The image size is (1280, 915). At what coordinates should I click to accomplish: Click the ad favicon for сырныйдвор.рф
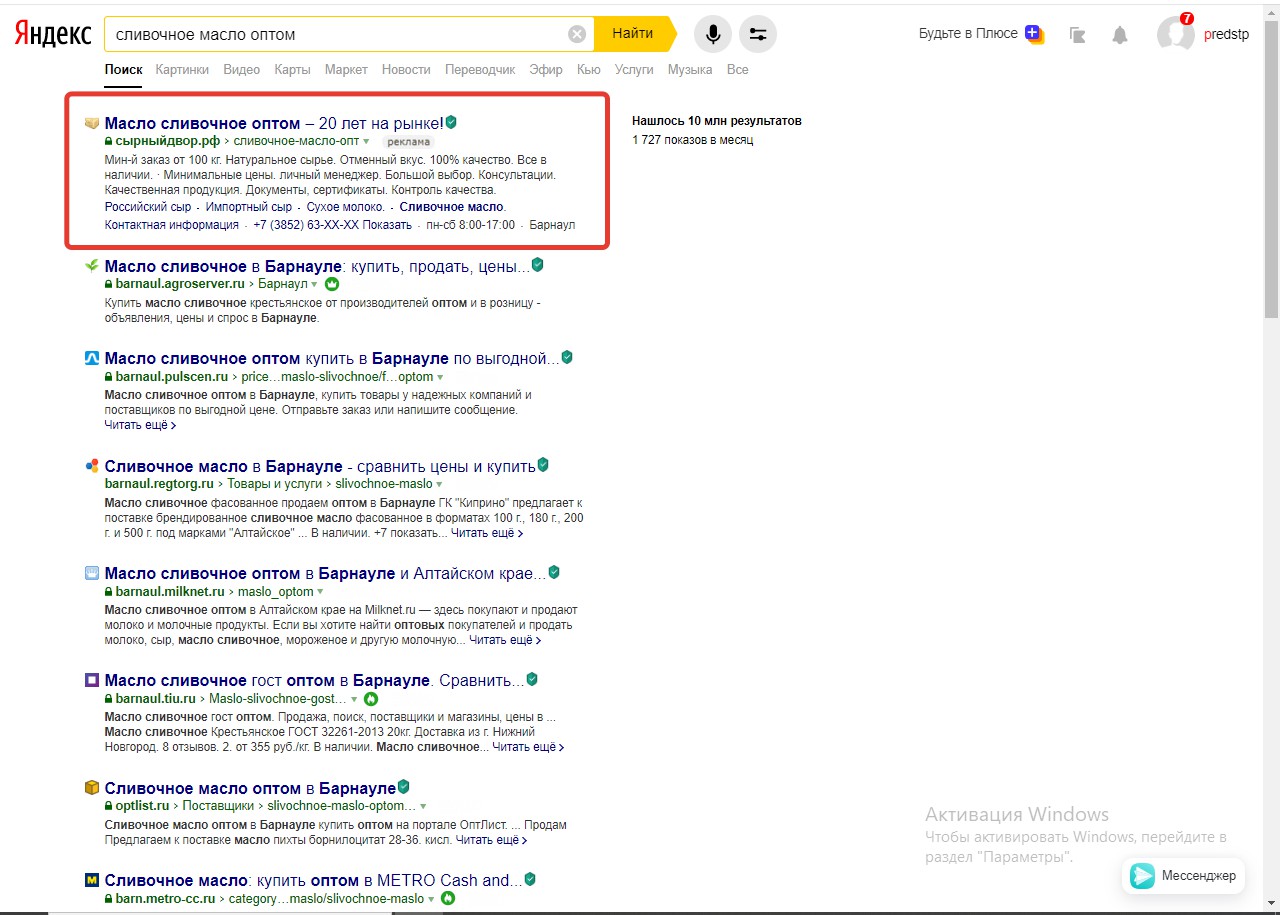point(92,123)
